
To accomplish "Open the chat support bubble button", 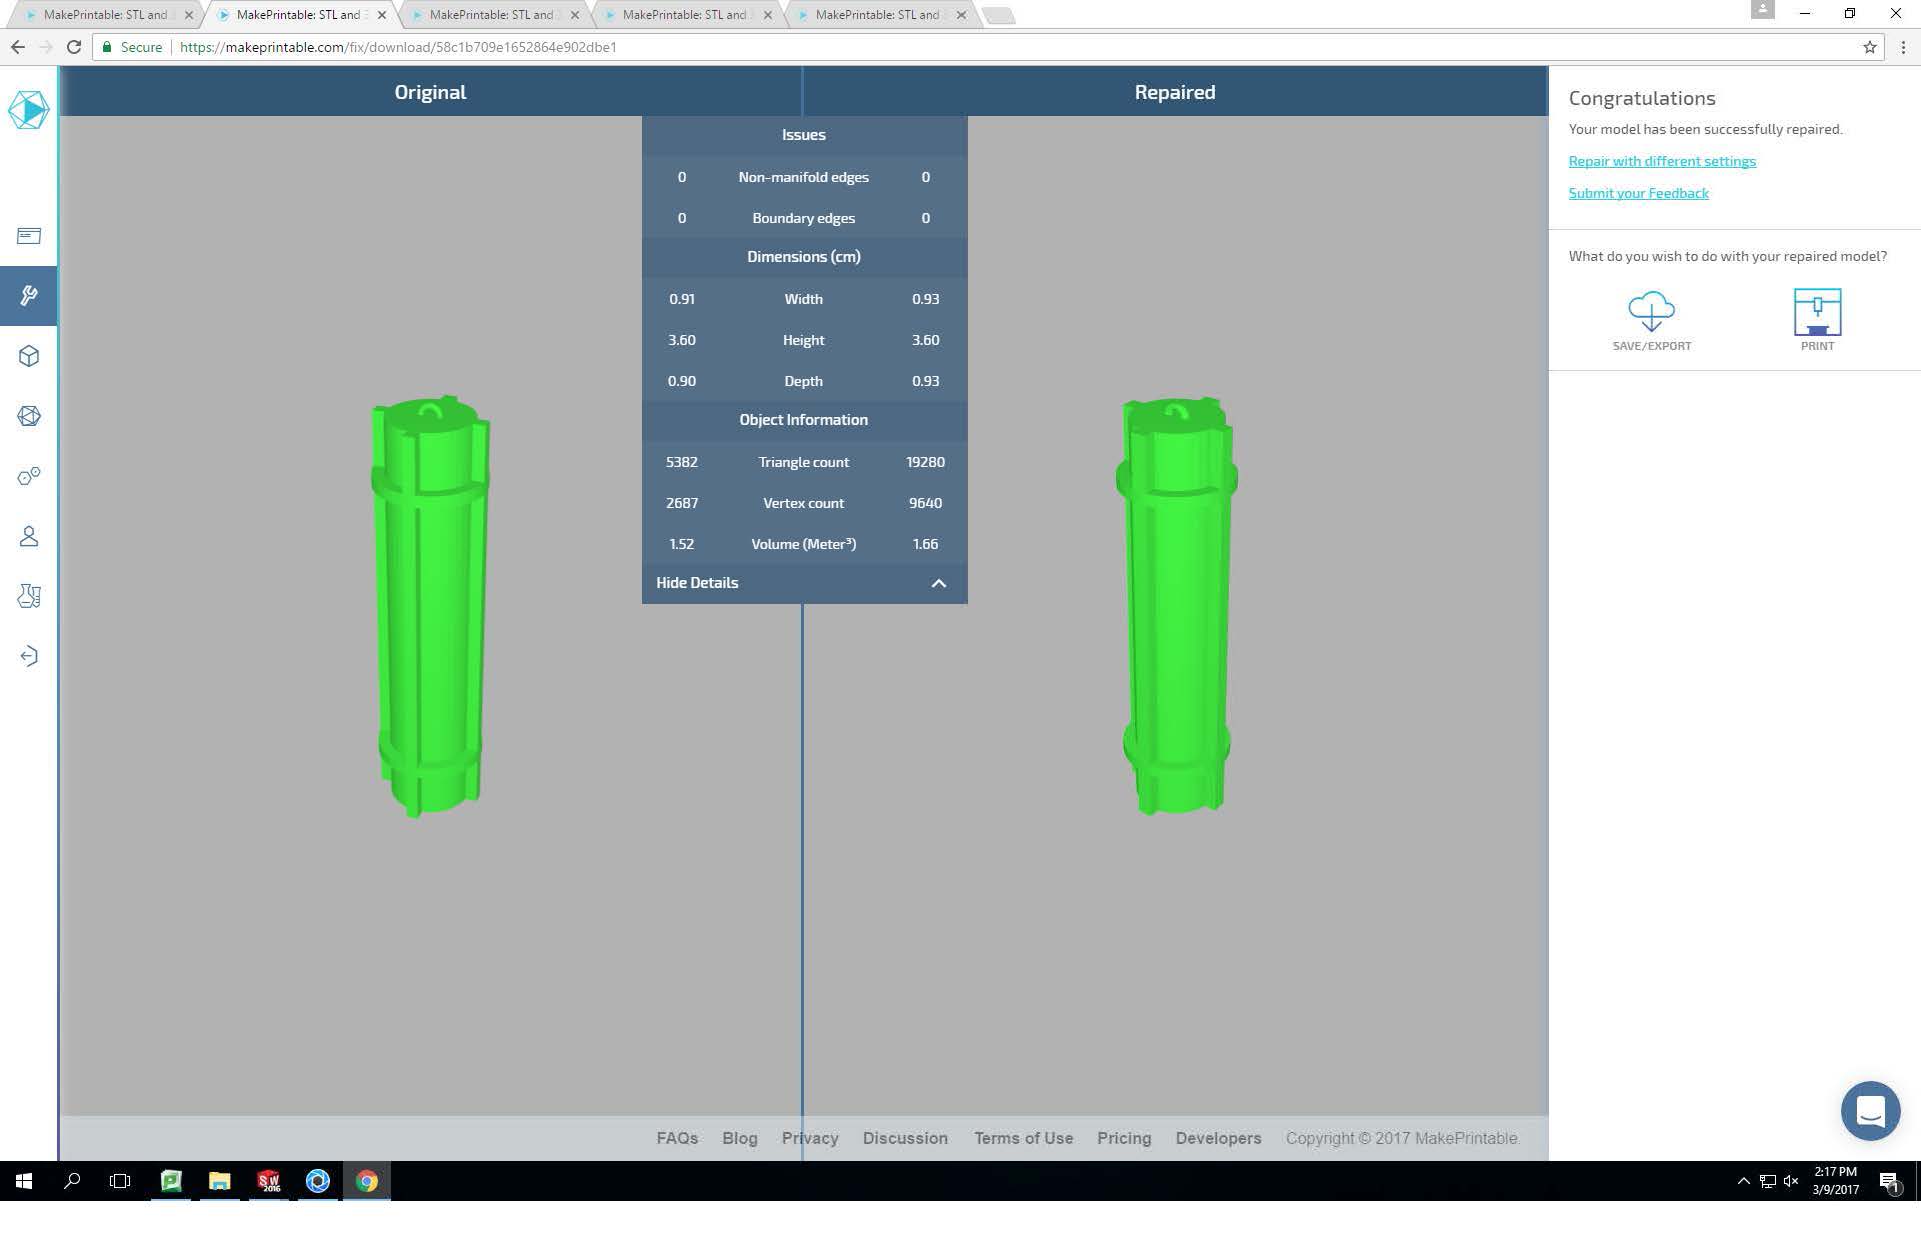I will coord(1870,1110).
